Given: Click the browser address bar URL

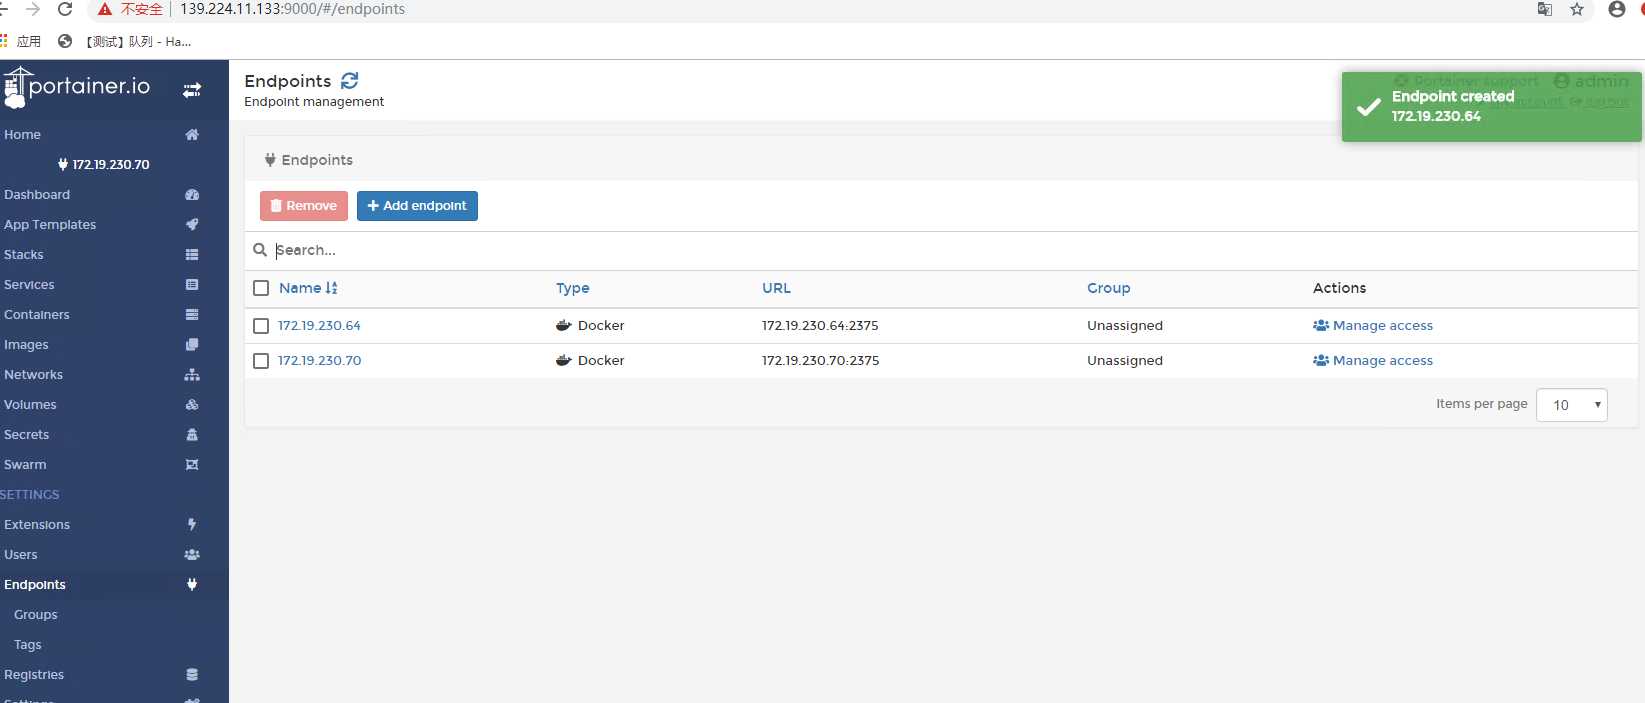Looking at the screenshot, I should tap(293, 9).
